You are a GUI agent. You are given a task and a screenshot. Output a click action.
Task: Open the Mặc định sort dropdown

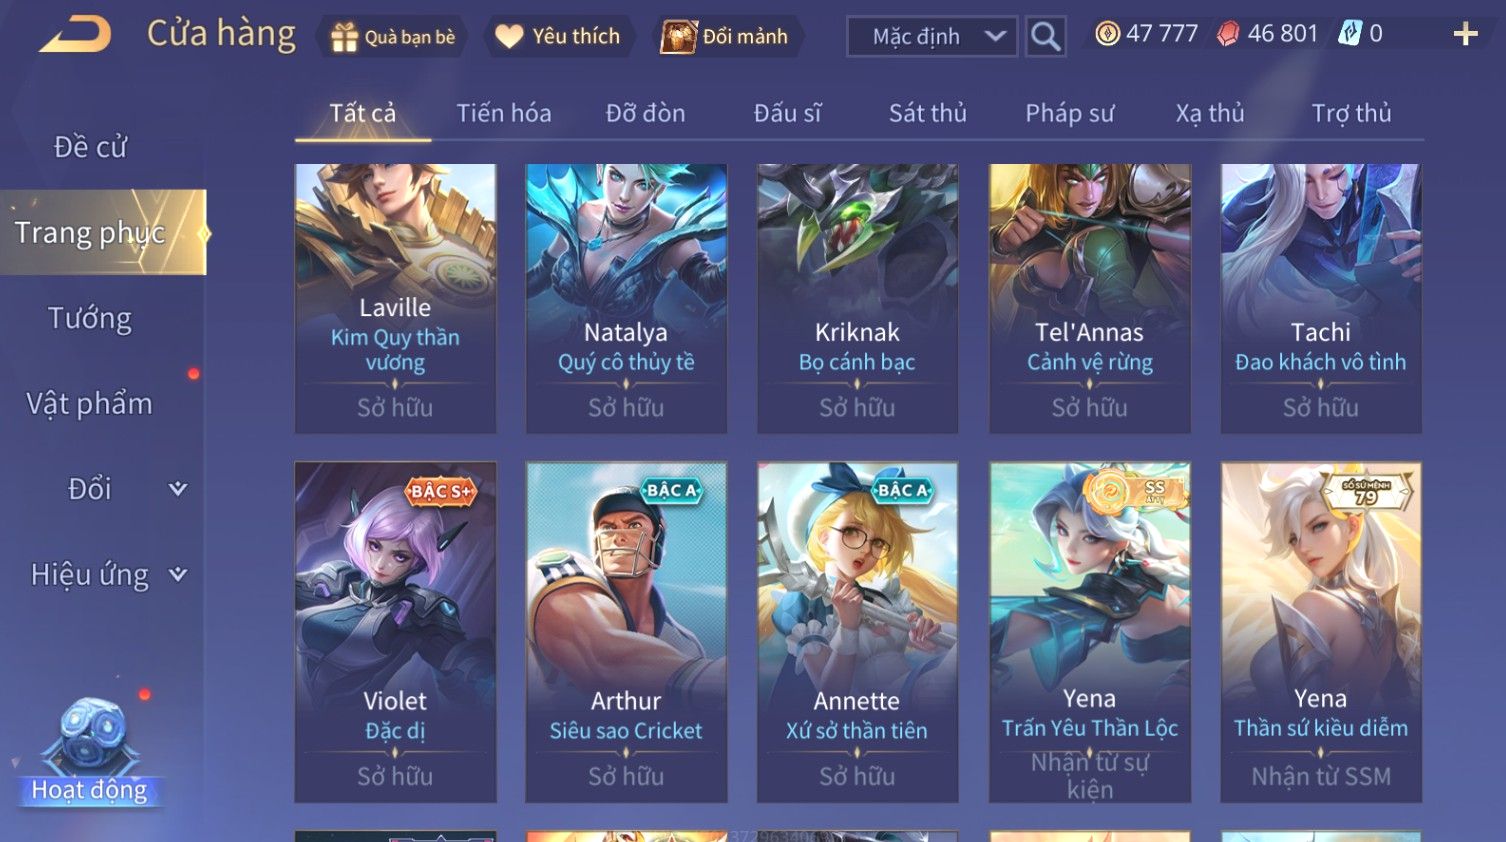(932, 37)
